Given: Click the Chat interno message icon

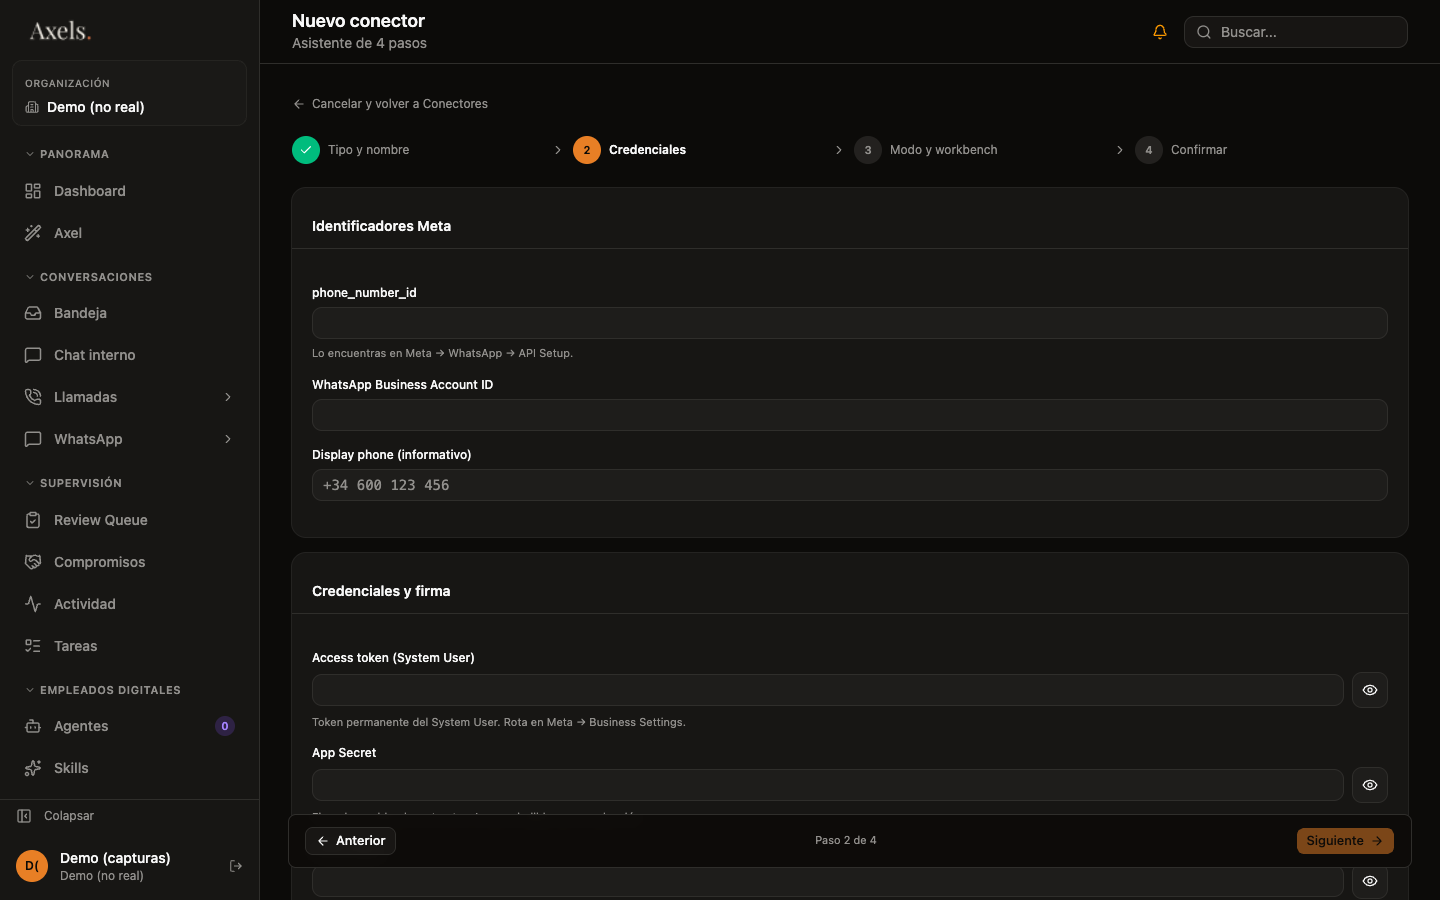Looking at the screenshot, I should (x=33, y=355).
